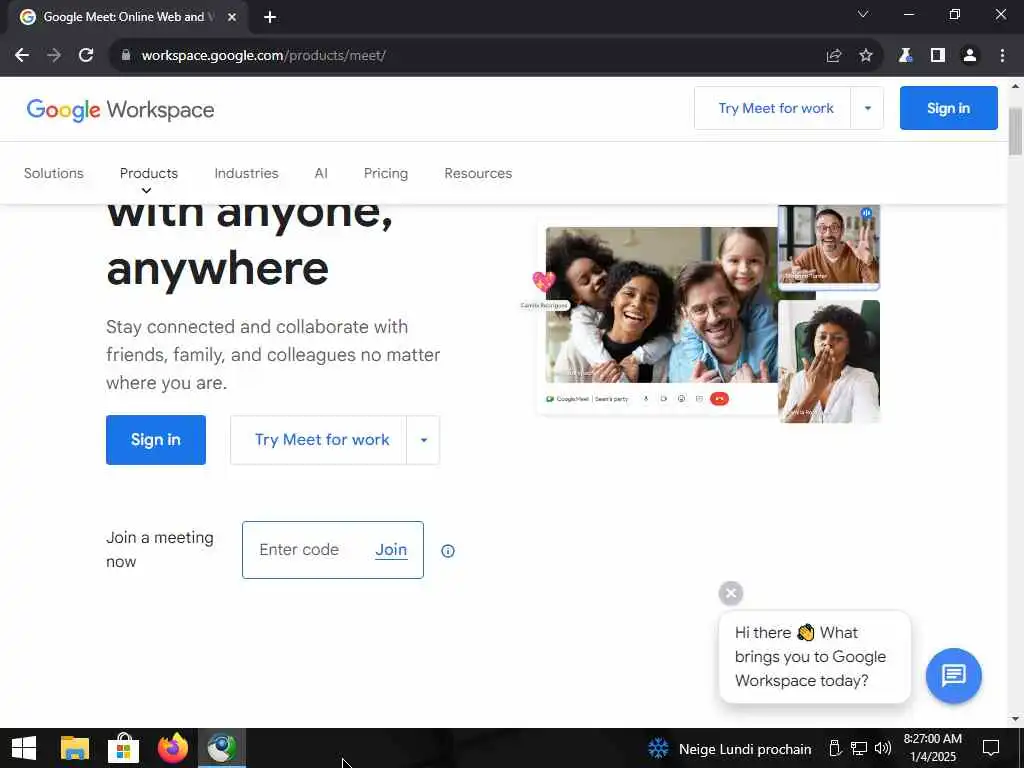Image resolution: width=1024 pixels, height=768 pixels.
Task: Click the Chrome taskbar icon
Action: 221,748
